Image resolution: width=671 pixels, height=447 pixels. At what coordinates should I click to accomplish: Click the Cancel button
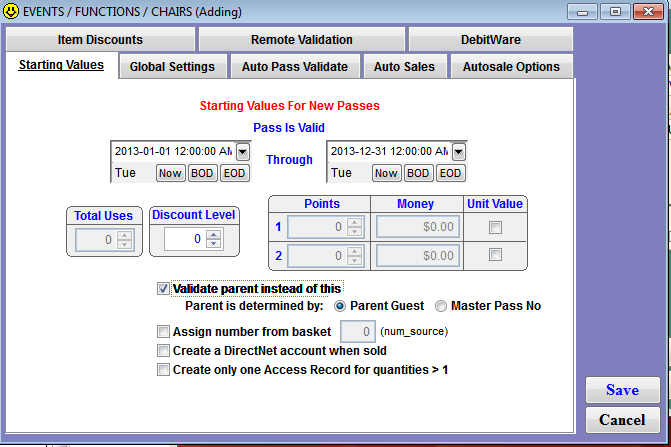623,420
